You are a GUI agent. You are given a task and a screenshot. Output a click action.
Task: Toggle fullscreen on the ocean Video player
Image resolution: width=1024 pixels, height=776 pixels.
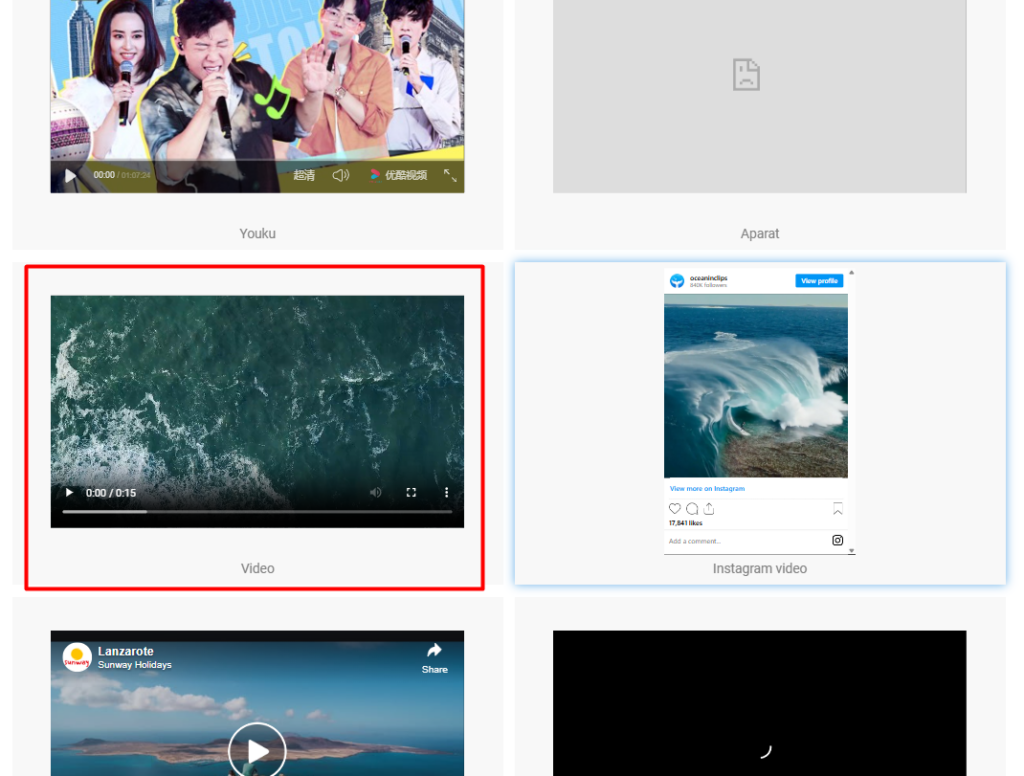tap(411, 493)
